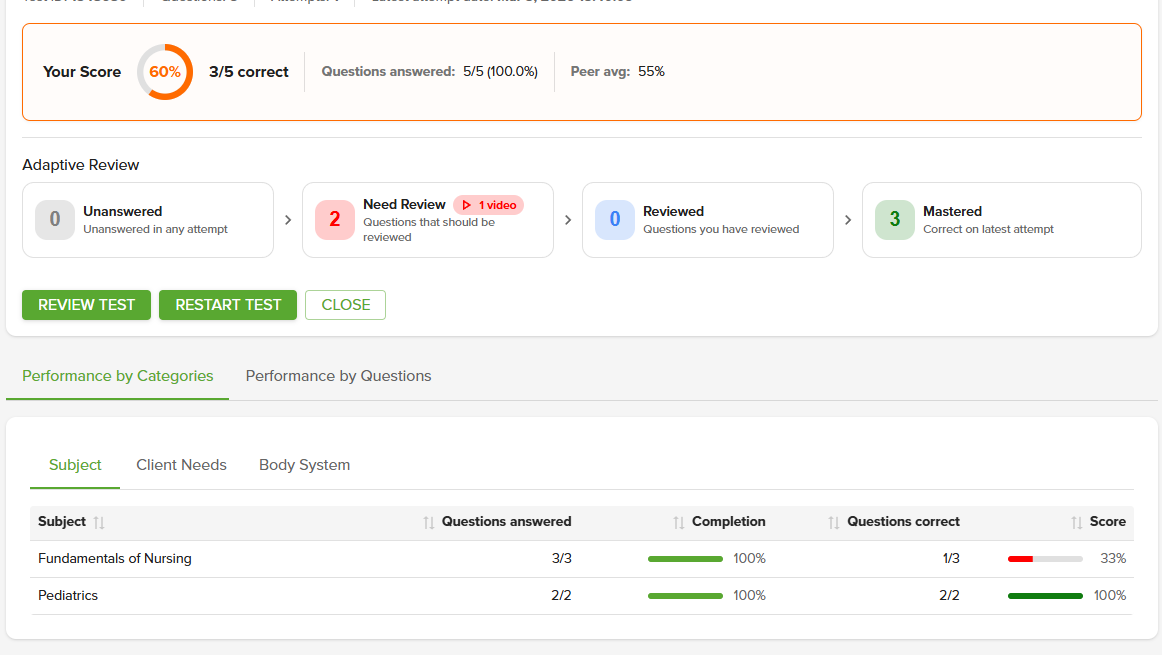Expand the chevron after Reviewed card
Screen dimensions: 1162x655
(847, 220)
